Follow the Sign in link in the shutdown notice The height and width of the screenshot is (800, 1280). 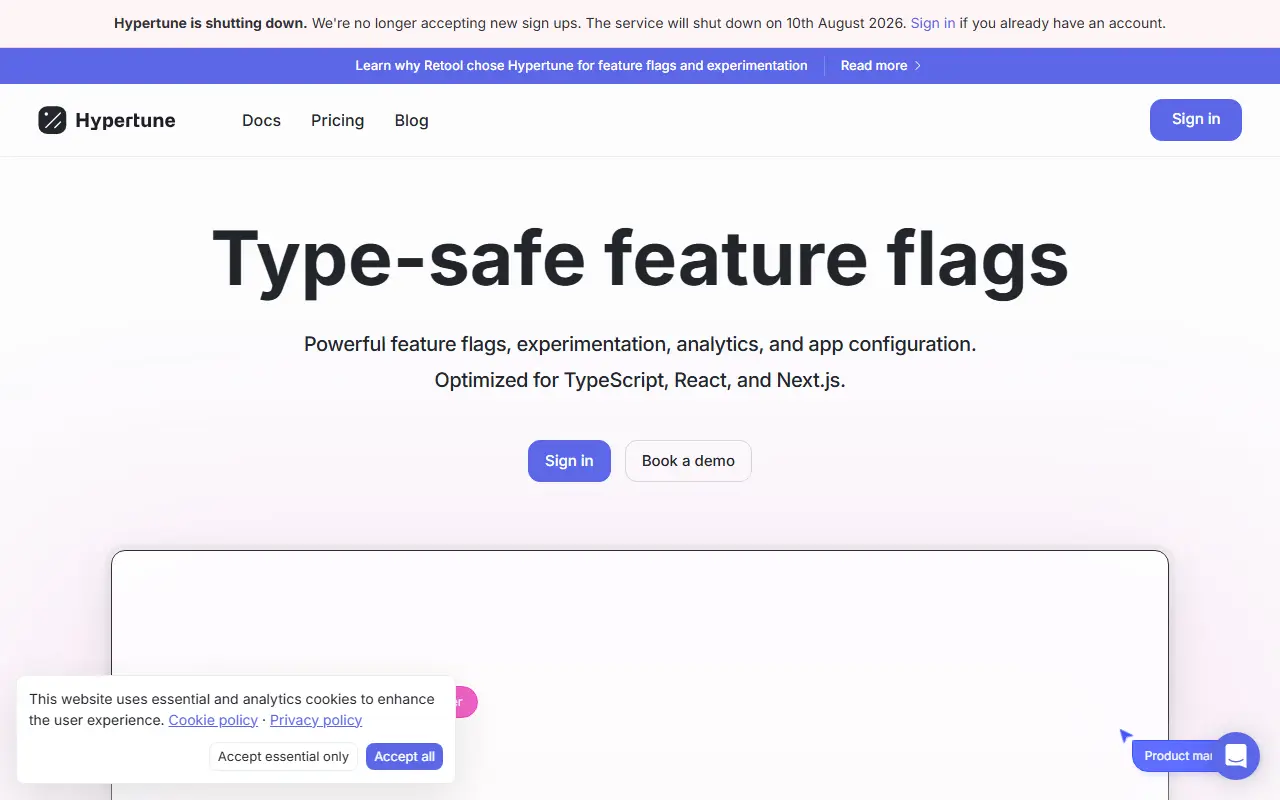(932, 23)
